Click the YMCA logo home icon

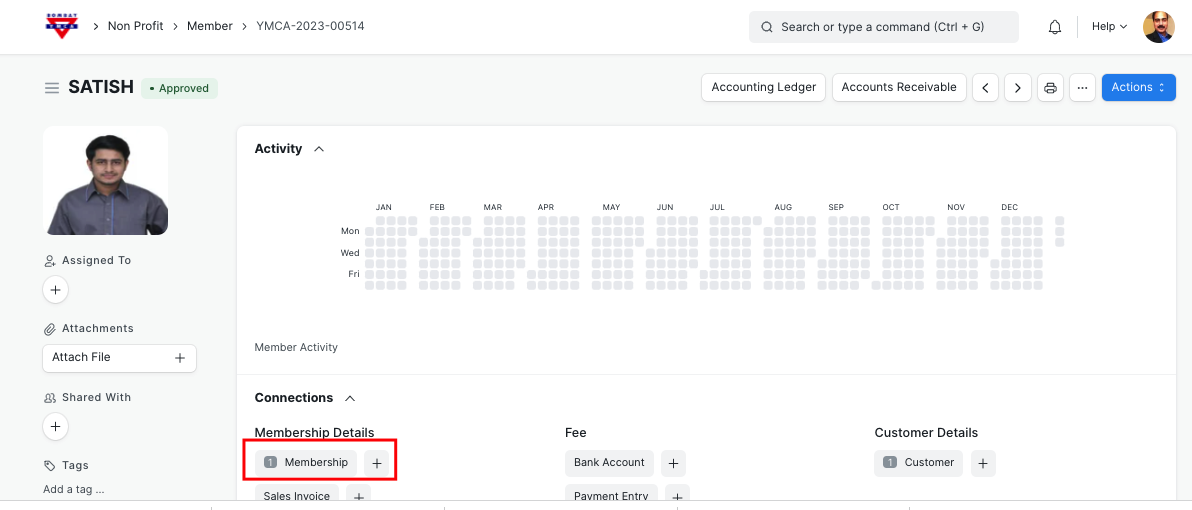click(61, 26)
